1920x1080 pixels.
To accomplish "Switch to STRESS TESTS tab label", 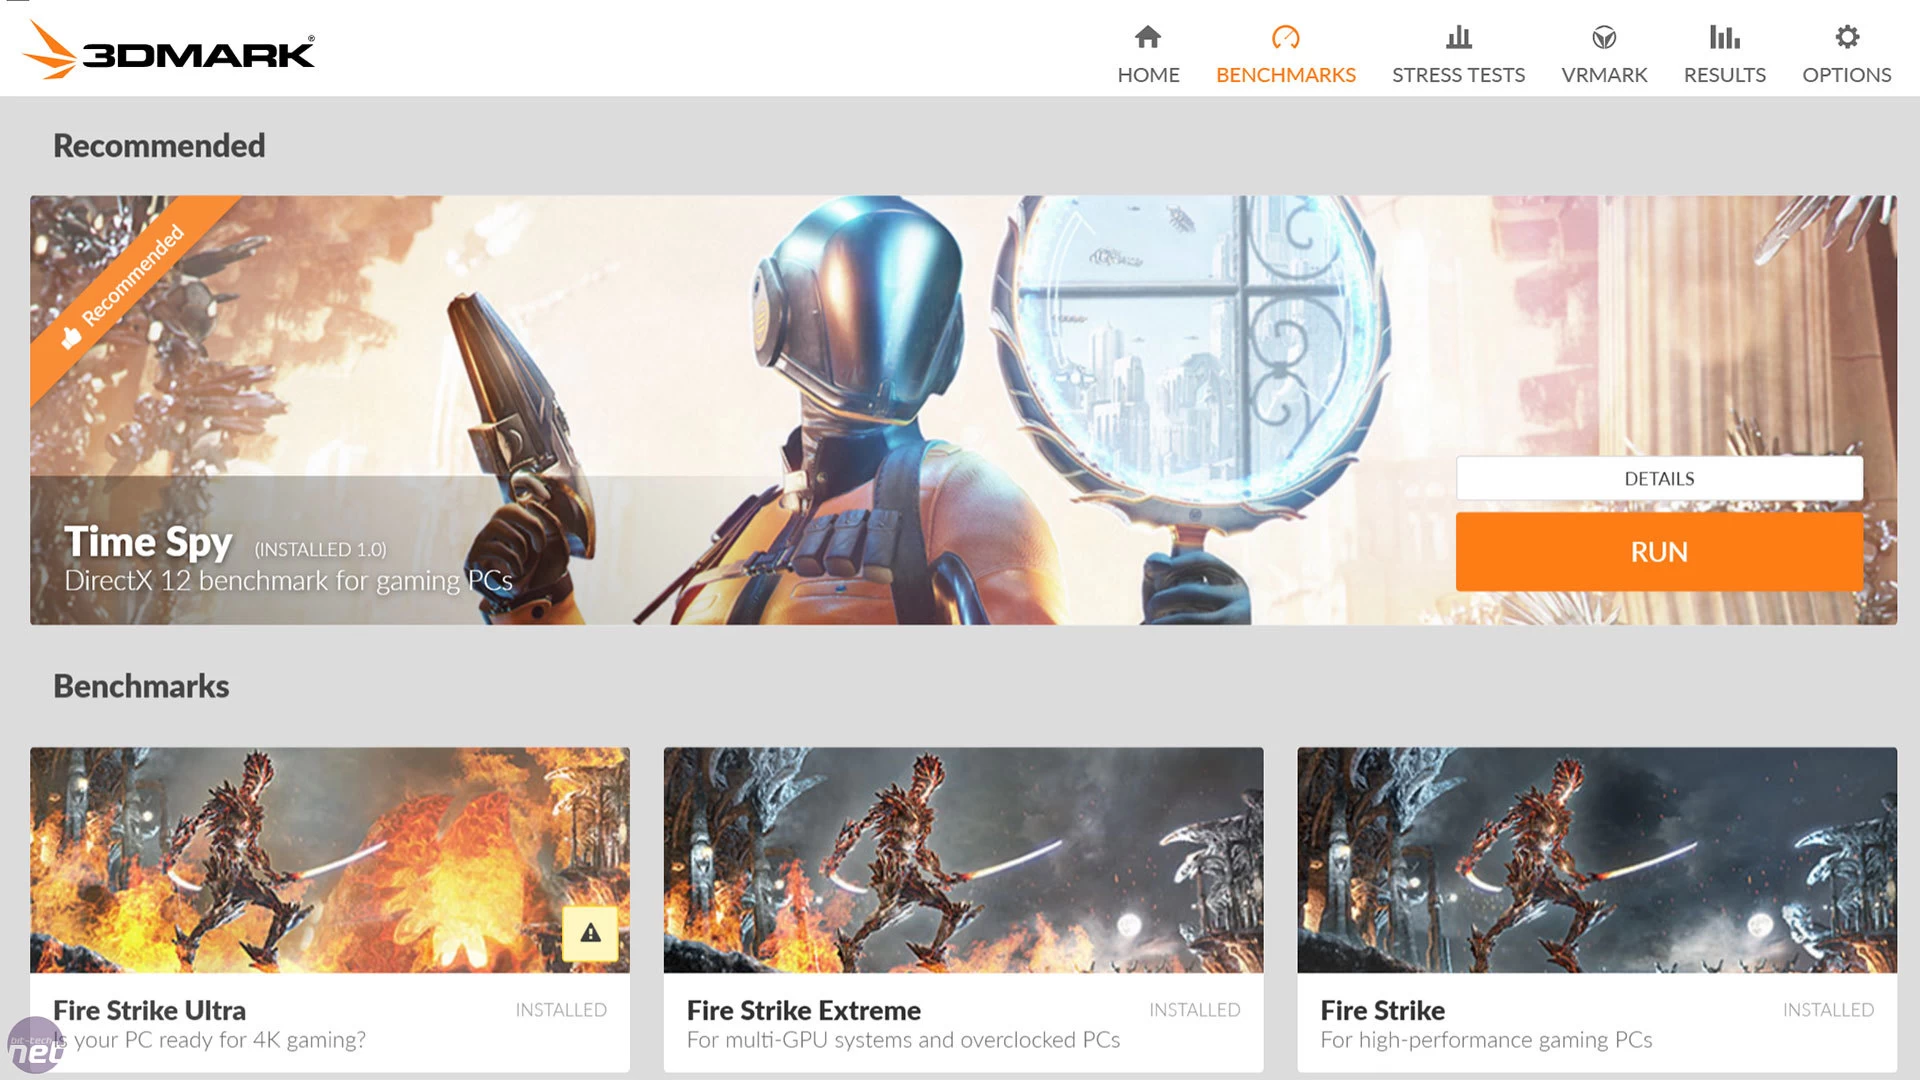I will point(1458,75).
